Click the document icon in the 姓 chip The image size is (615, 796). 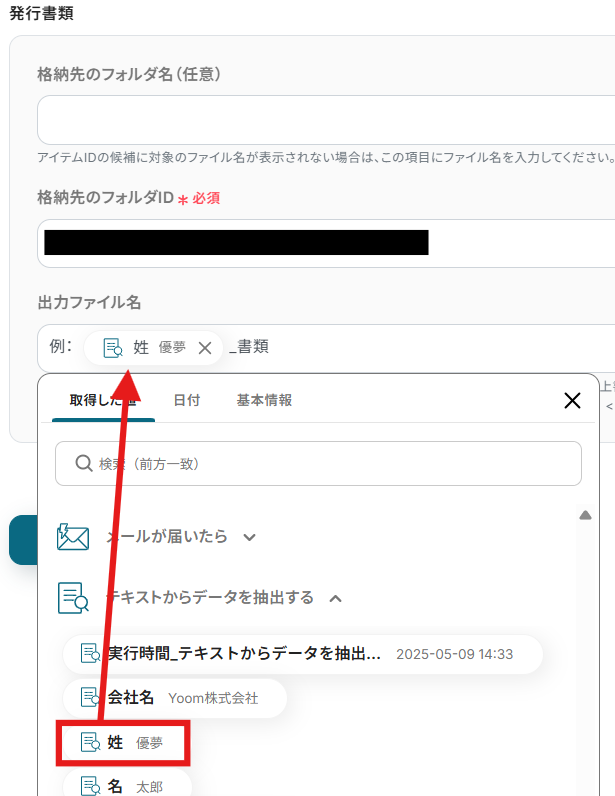point(113,348)
